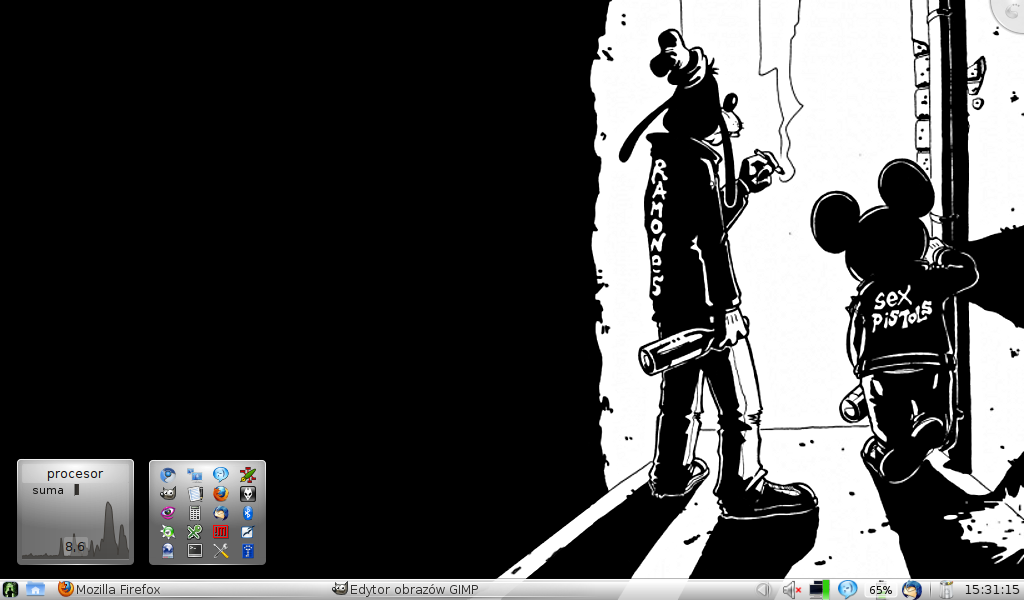1024x600 pixels.
Task: Open the terminal launcher icon
Action: point(195,551)
